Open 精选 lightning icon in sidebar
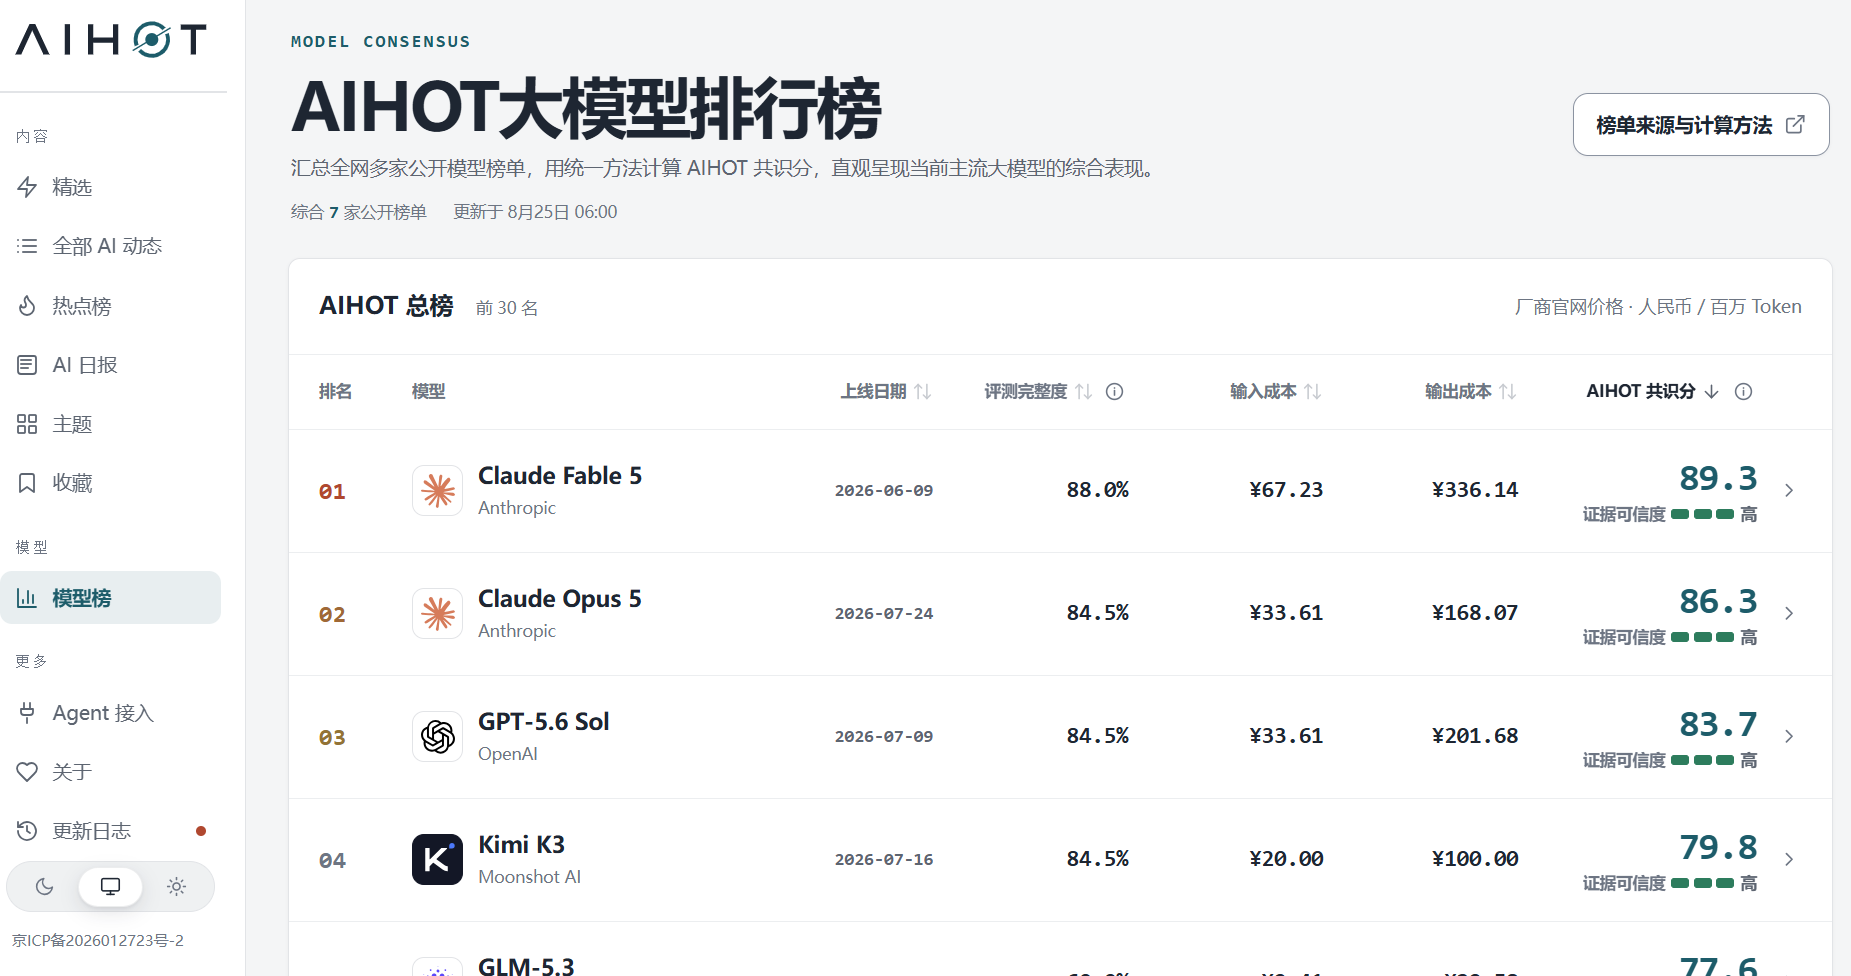 coord(27,187)
